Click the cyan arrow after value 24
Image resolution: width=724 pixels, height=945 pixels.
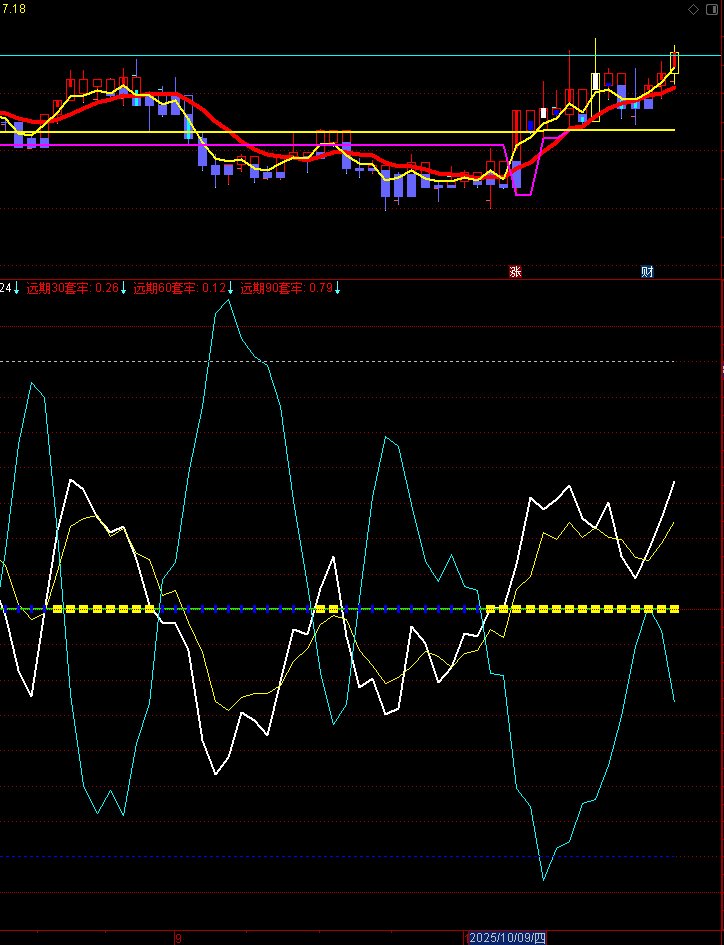click(17, 288)
